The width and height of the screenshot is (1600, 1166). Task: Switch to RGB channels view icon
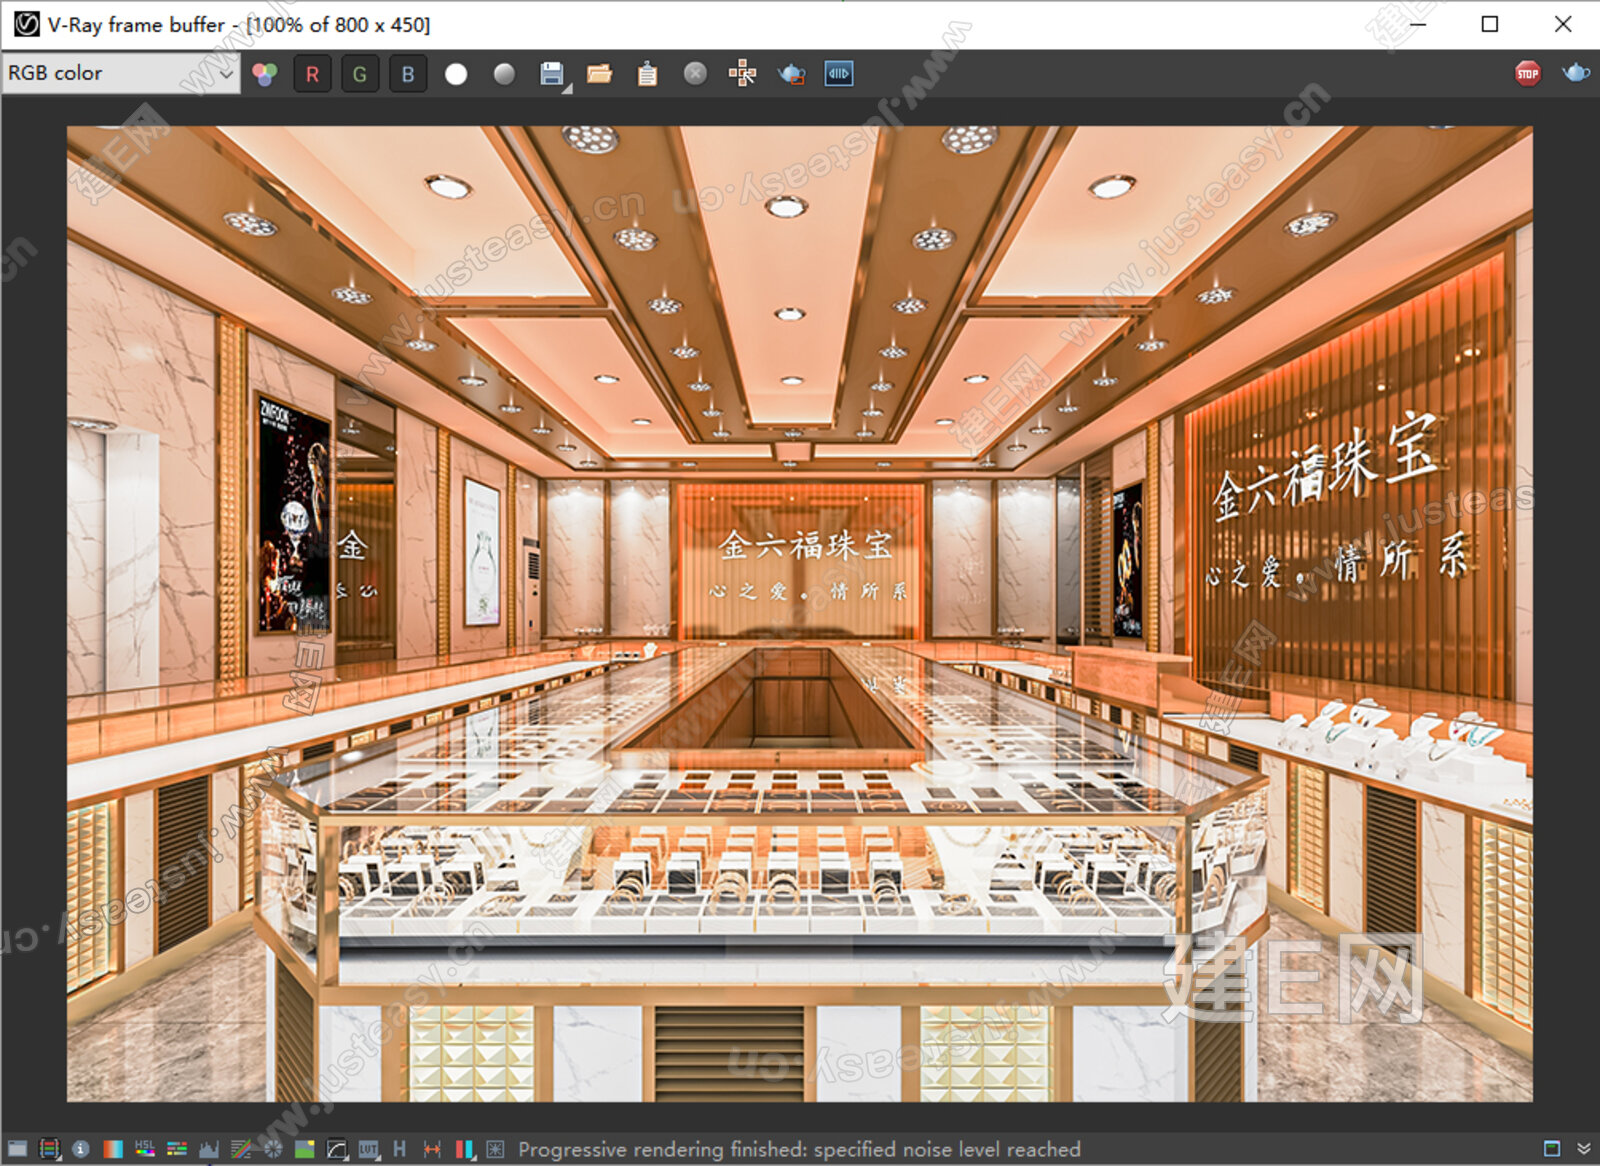[x=264, y=74]
